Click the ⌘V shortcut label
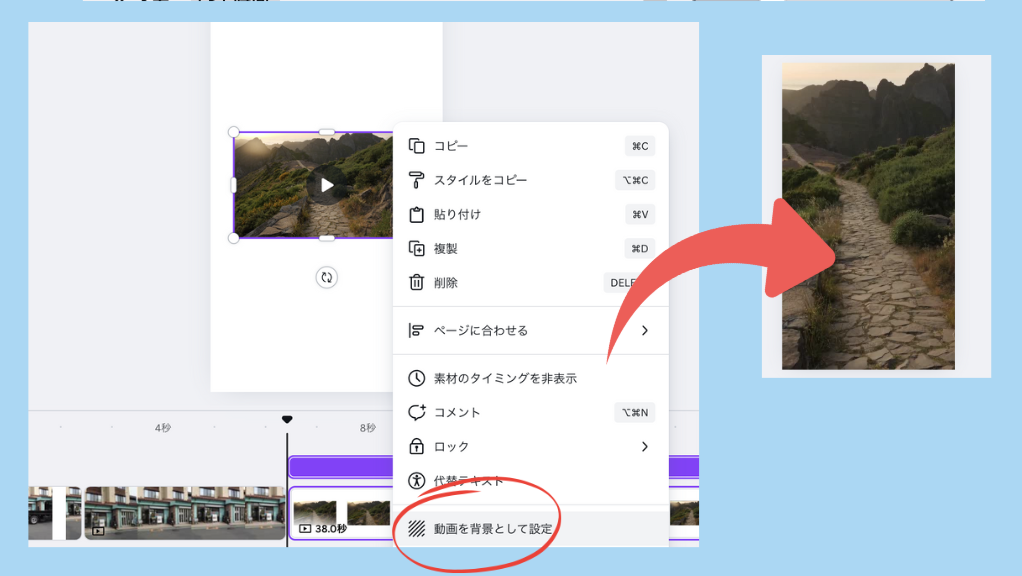This screenshot has width=1022, height=576. [640, 214]
